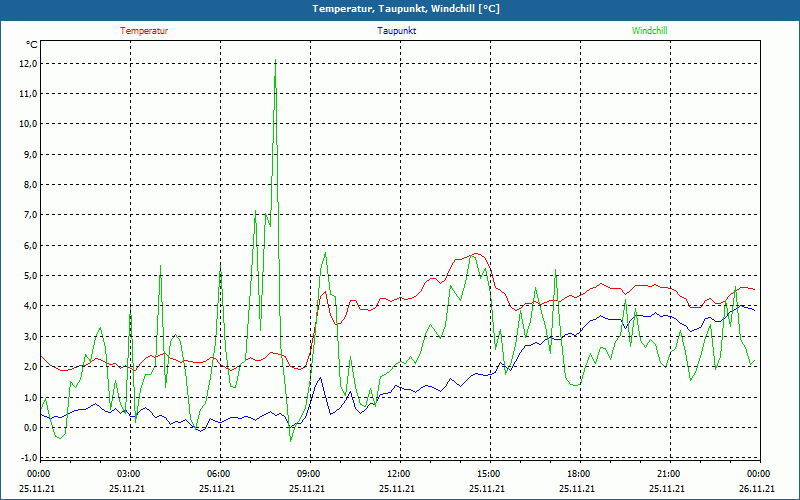
Task: Click the 06:00 time axis label
Action: point(217,474)
